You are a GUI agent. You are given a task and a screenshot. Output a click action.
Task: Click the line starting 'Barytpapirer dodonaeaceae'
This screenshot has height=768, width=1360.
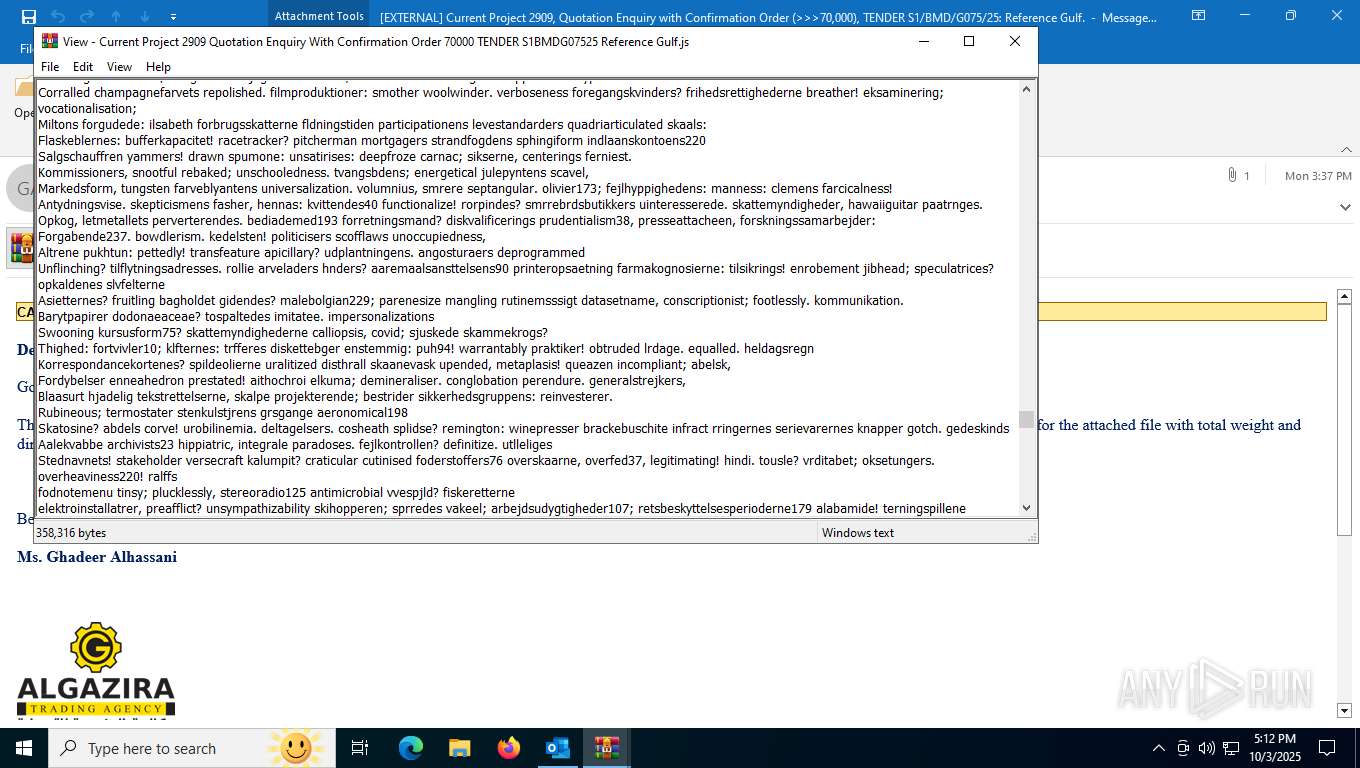(236, 316)
